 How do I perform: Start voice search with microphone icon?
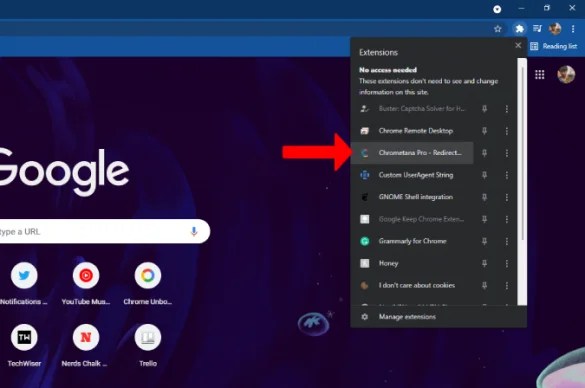pyautogui.click(x=194, y=231)
